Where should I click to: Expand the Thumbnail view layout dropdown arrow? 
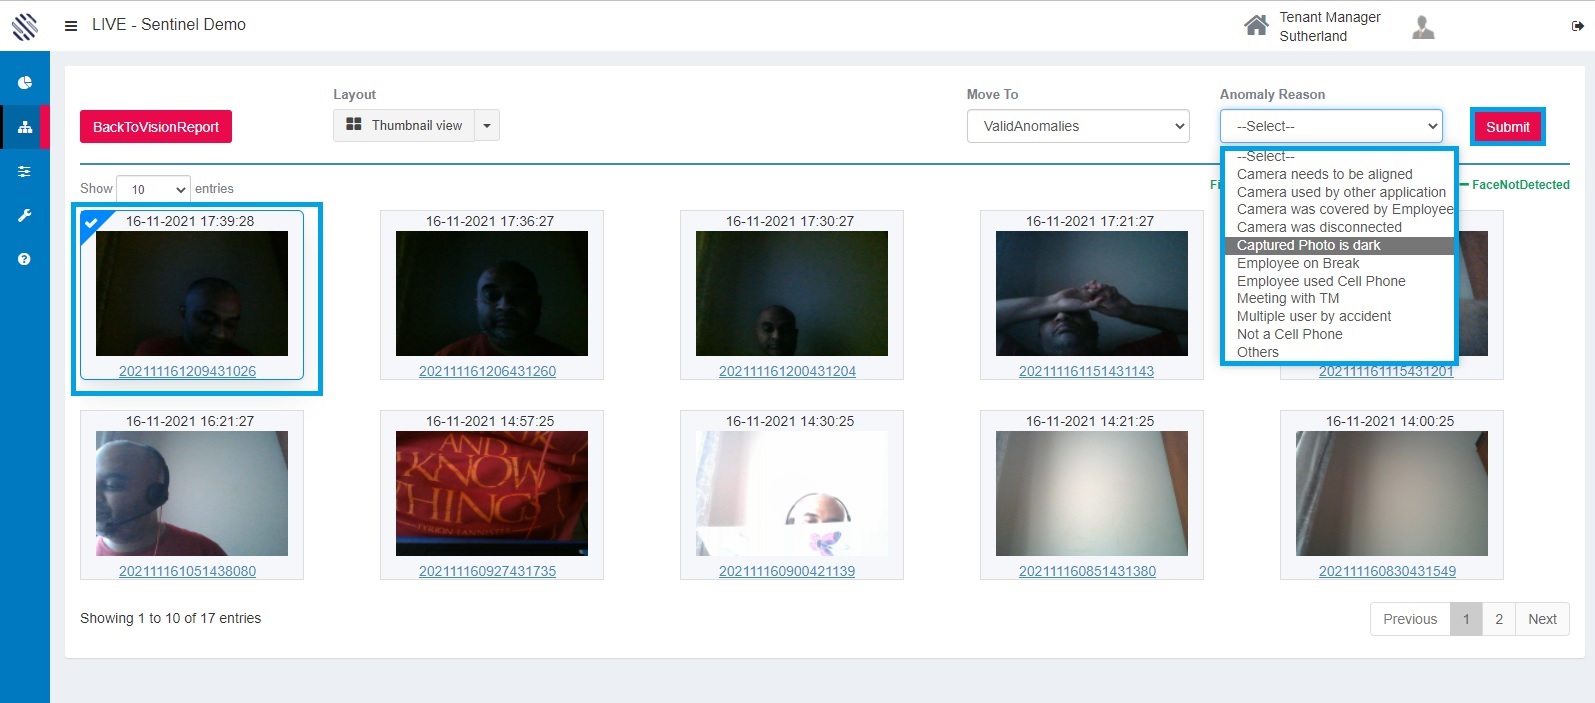(487, 126)
